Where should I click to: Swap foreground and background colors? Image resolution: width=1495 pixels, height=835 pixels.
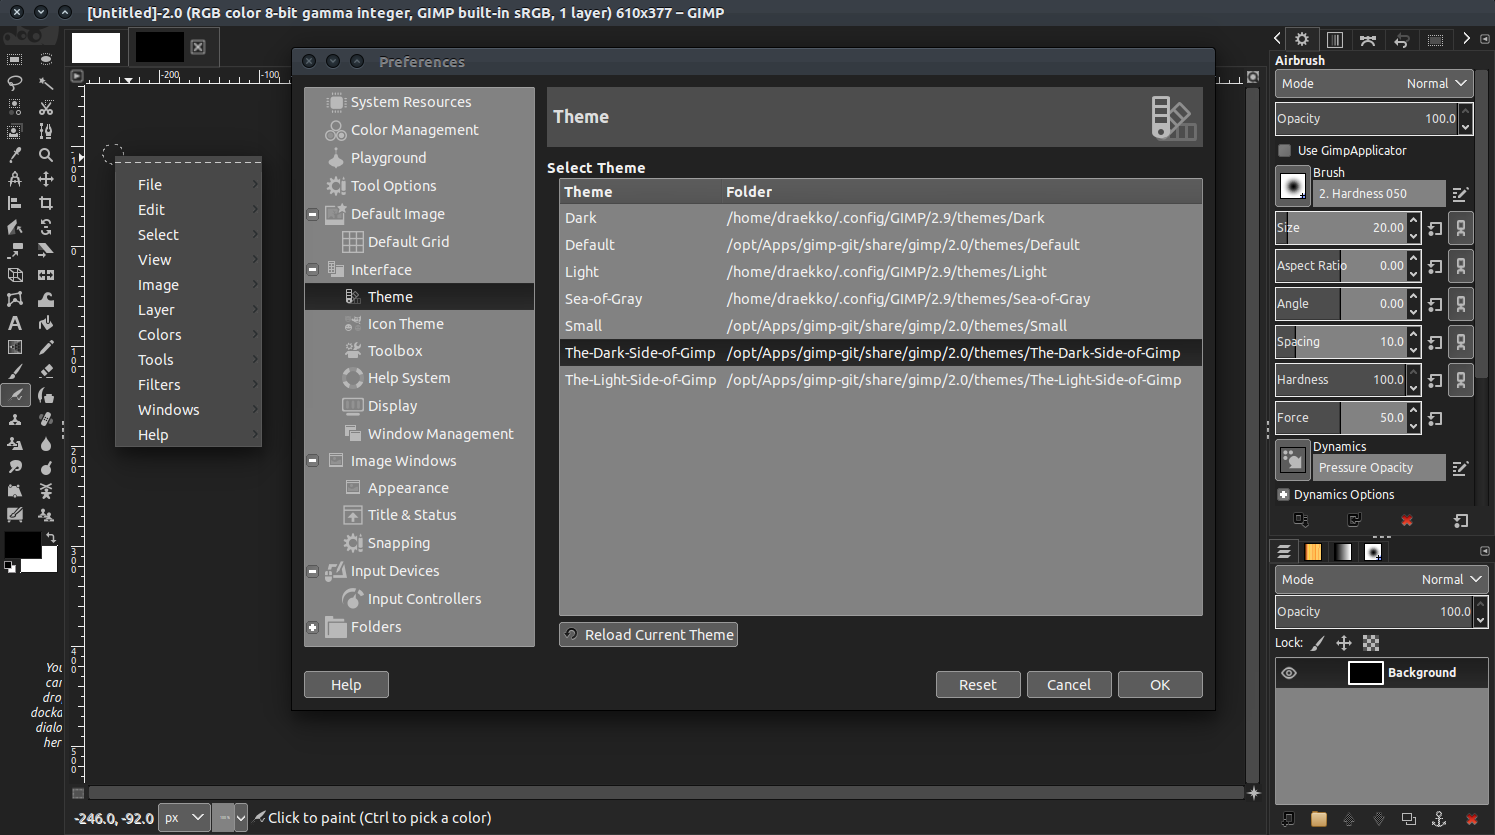click(x=51, y=538)
